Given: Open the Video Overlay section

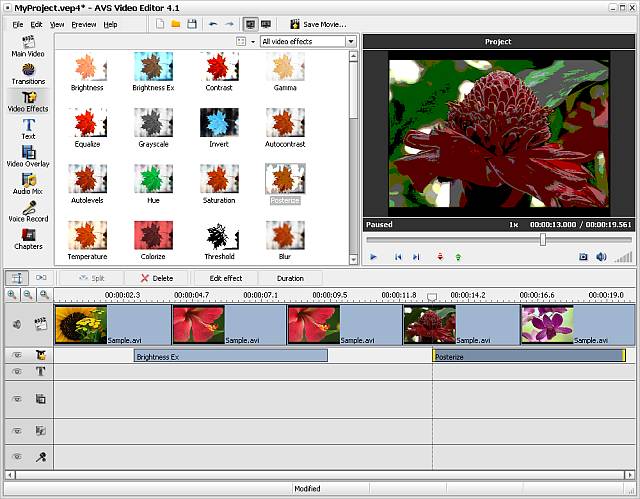Looking at the screenshot, I should [x=28, y=156].
